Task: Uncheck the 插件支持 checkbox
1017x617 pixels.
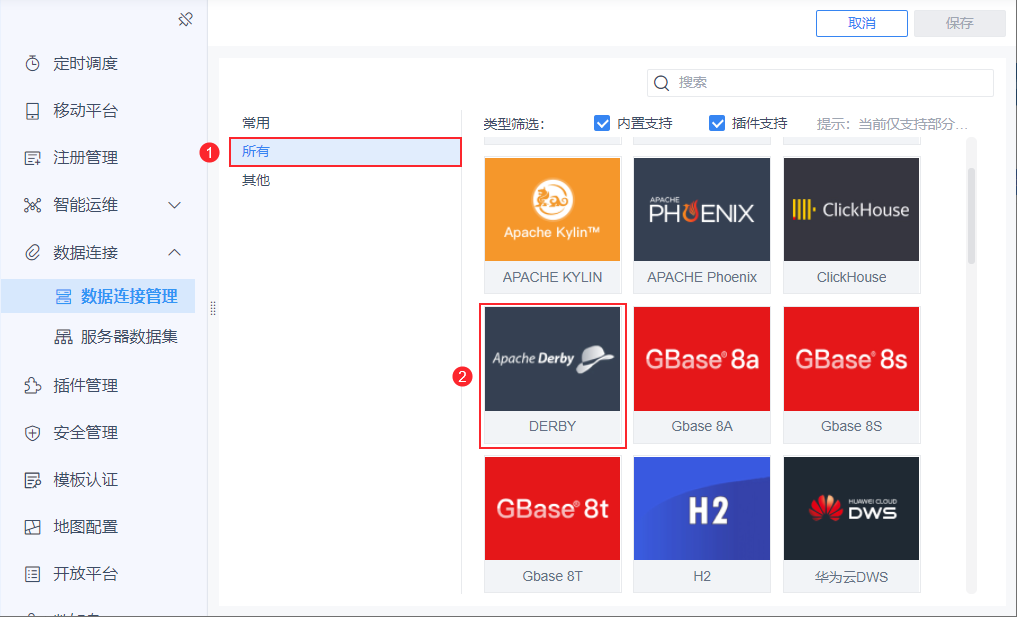Action: (717, 123)
